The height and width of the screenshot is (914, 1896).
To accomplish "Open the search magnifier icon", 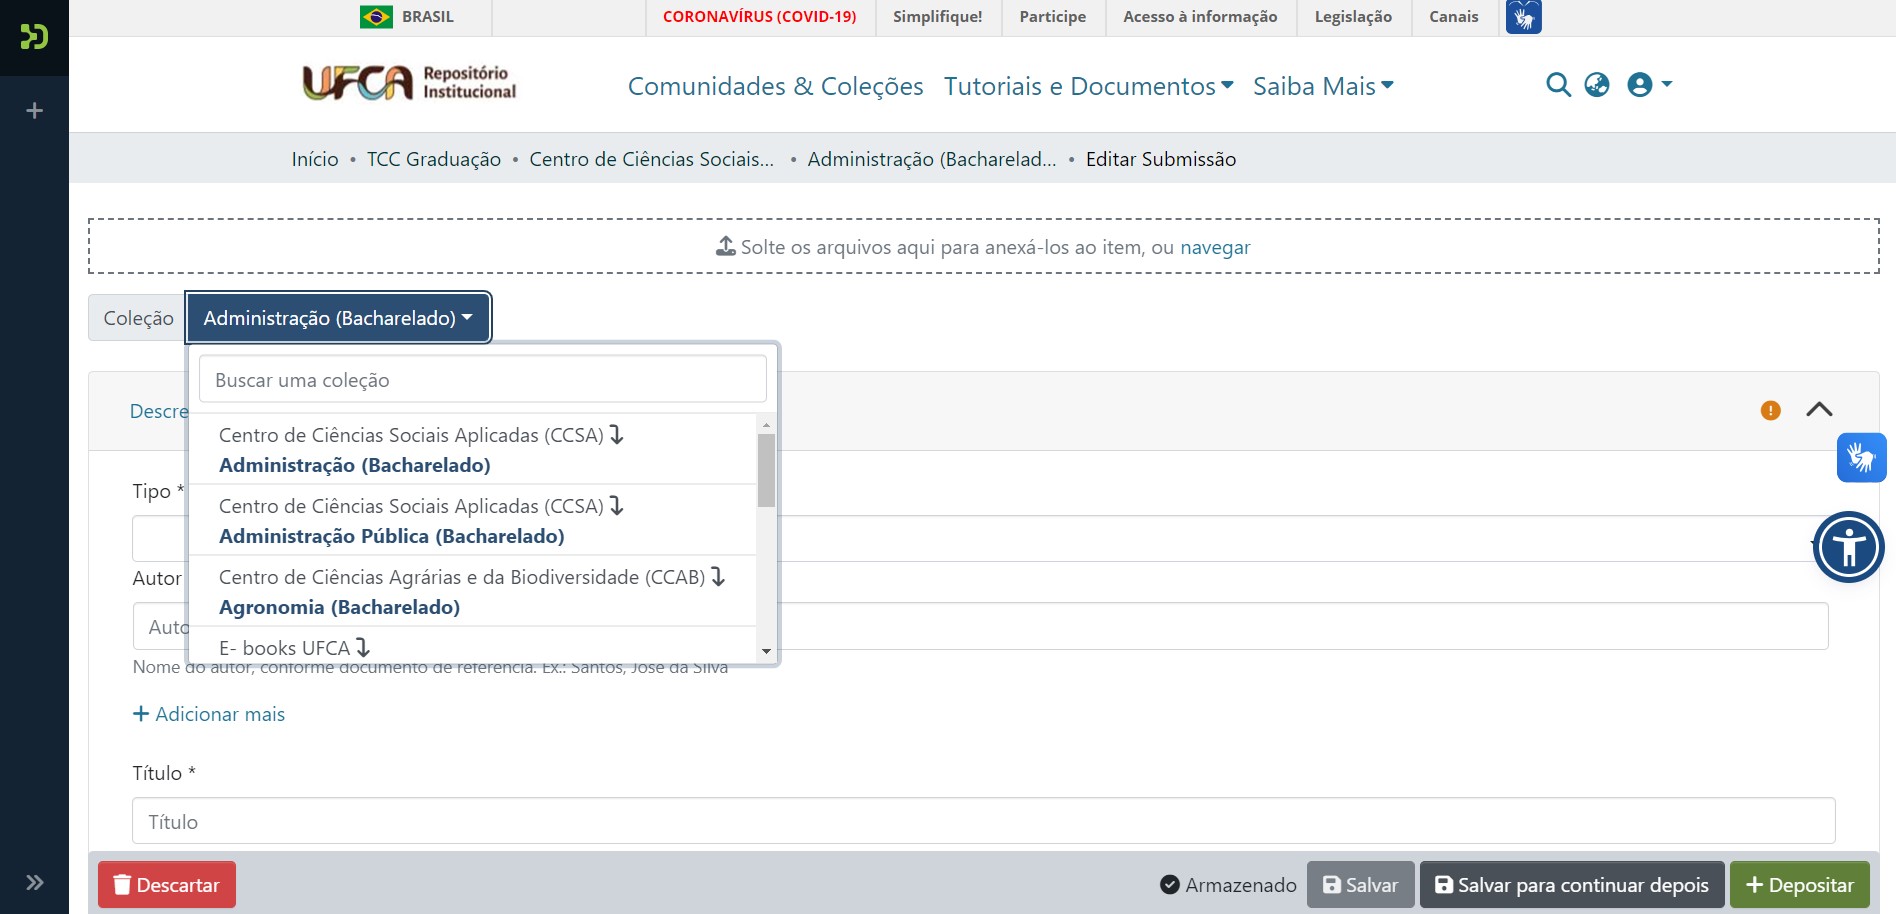I will 1558,85.
